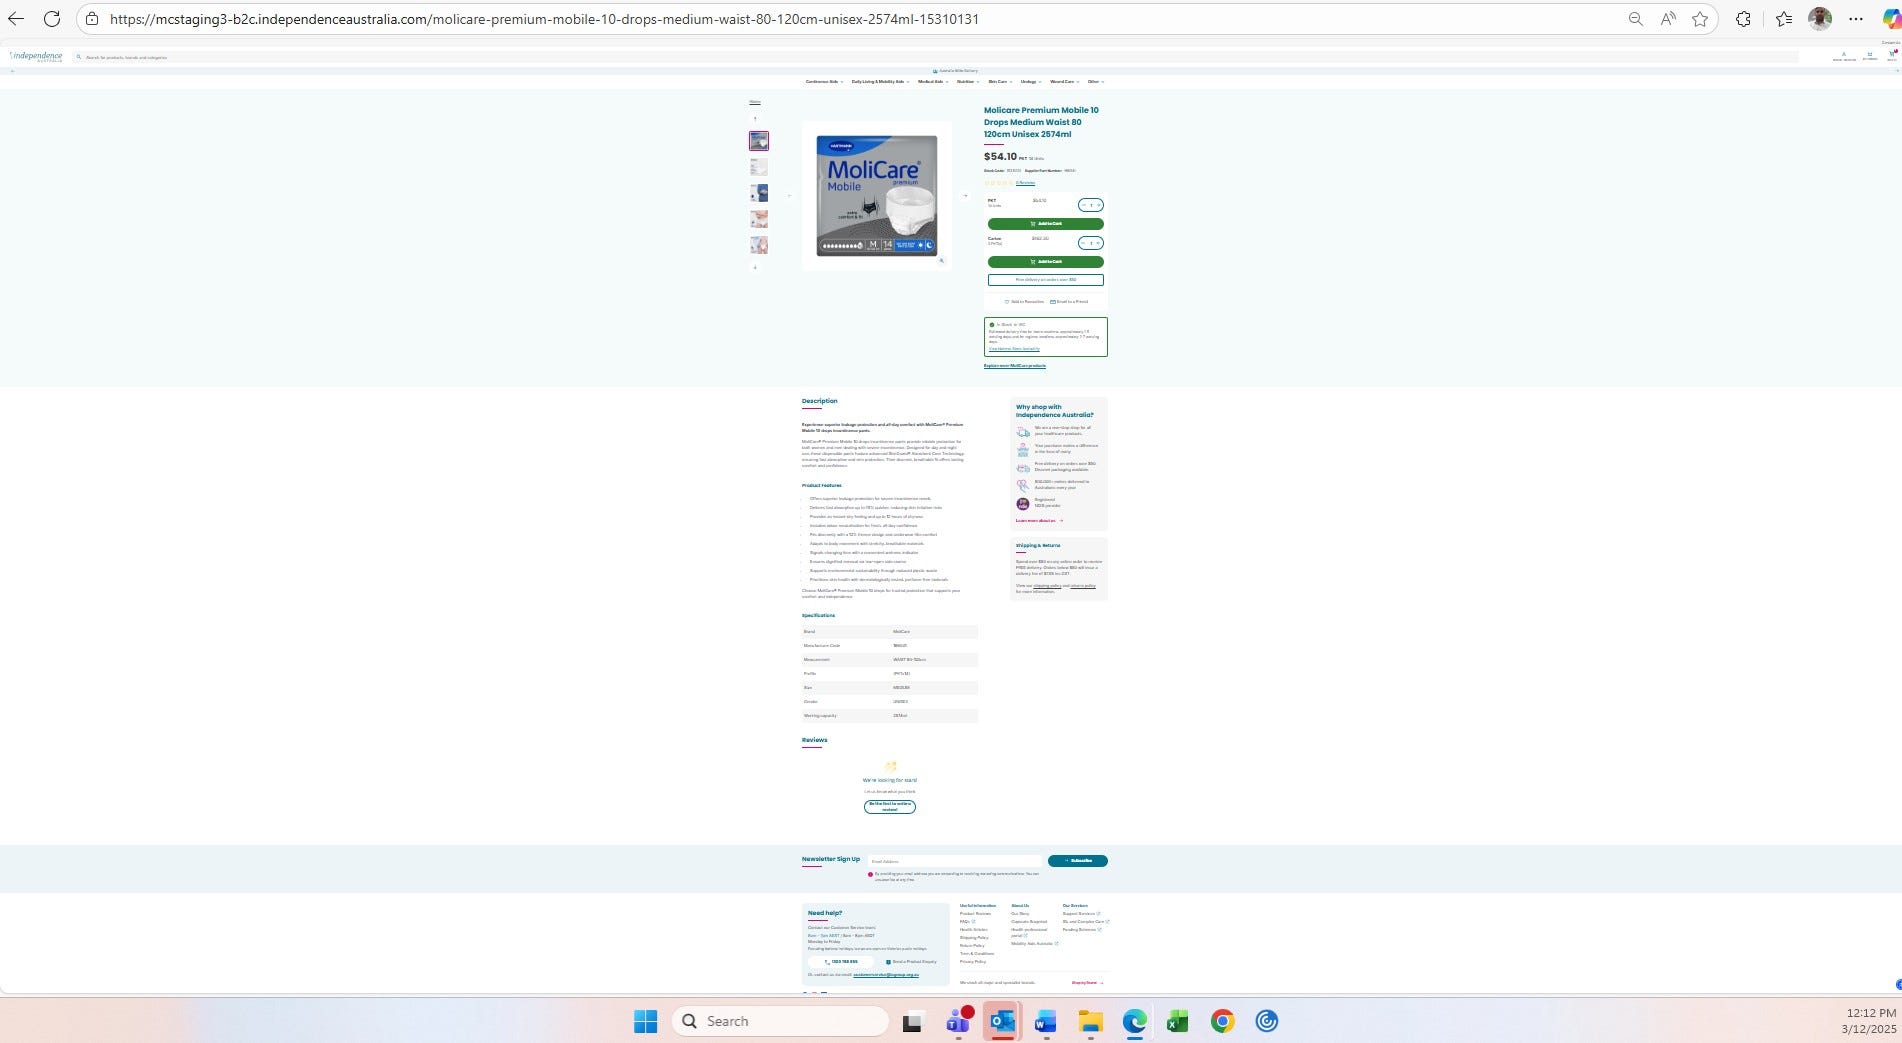Launch Excel from the taskbar

click(x=1177, y=1021)
